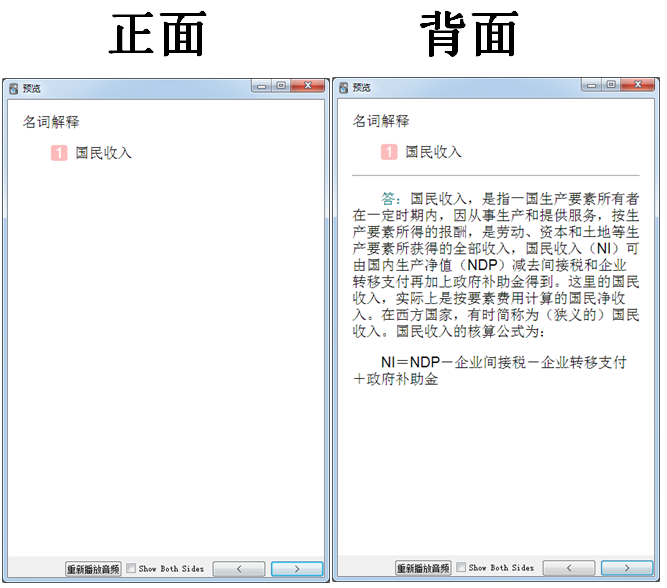667x588 pixels.
Task: Click the pink number 1 badge in left window
Action: click(59, 153)
